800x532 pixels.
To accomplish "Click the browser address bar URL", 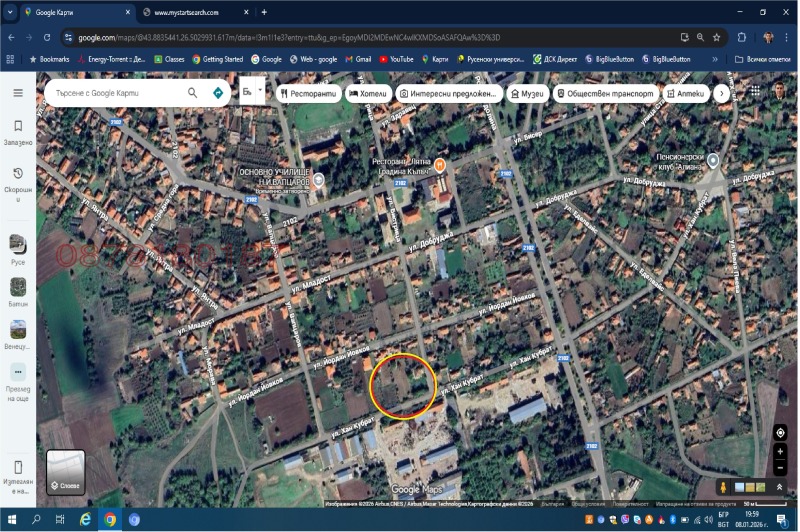I will point(289,37).
